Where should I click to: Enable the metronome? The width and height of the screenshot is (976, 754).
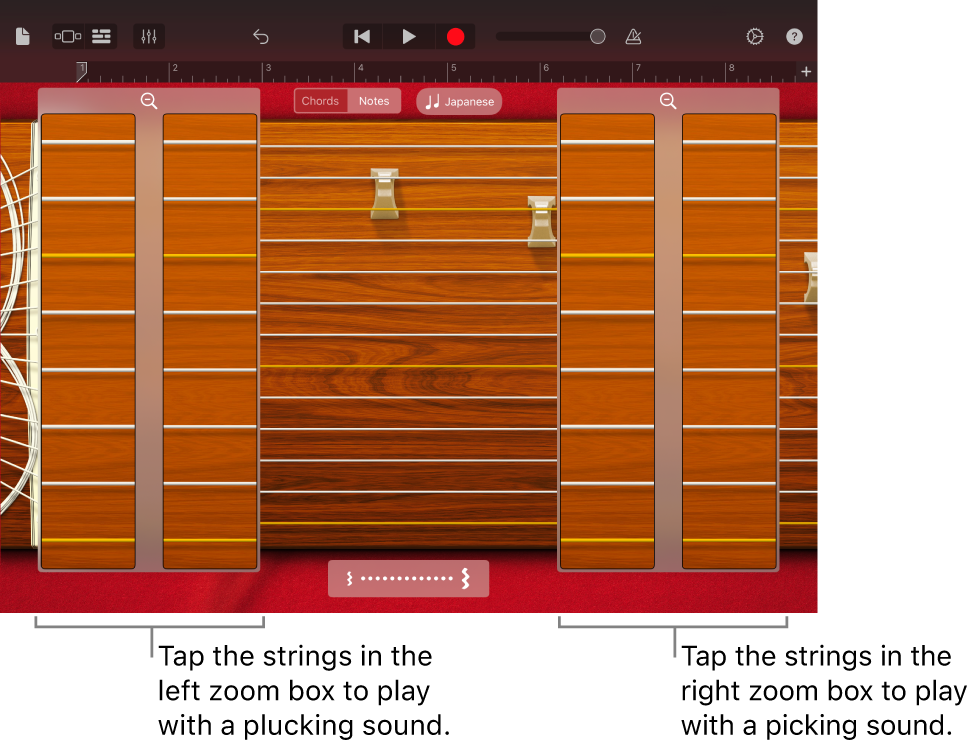(633, 36)
